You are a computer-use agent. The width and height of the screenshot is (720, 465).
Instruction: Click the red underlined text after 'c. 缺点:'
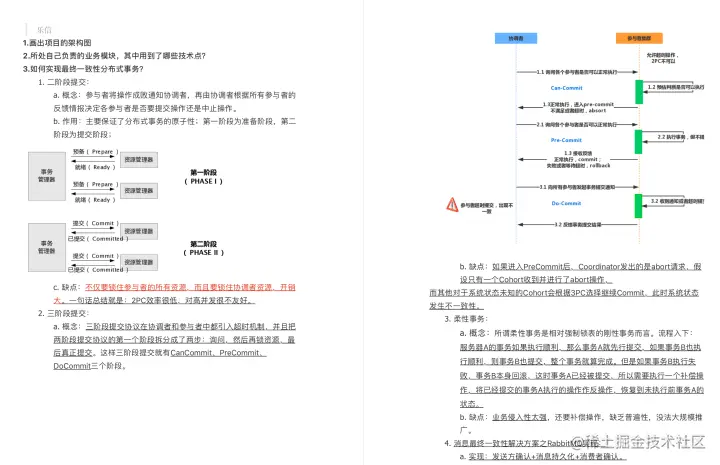[x=190, y=287]
